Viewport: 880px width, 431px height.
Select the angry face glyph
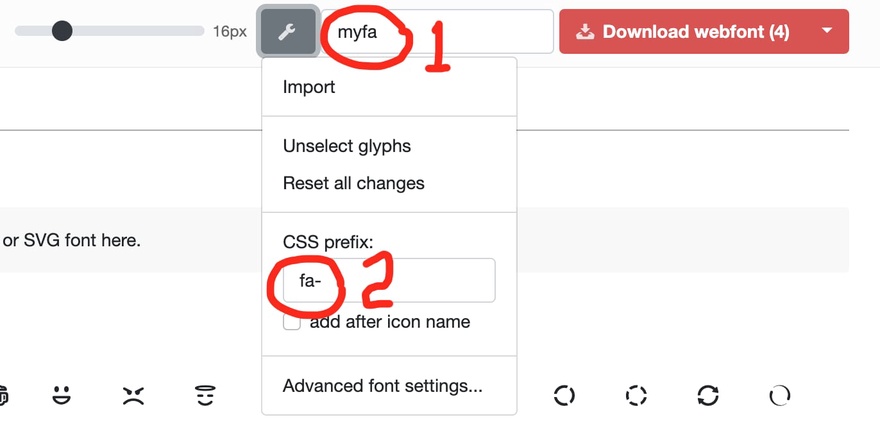pyautogui.click(x=133, y=395)
